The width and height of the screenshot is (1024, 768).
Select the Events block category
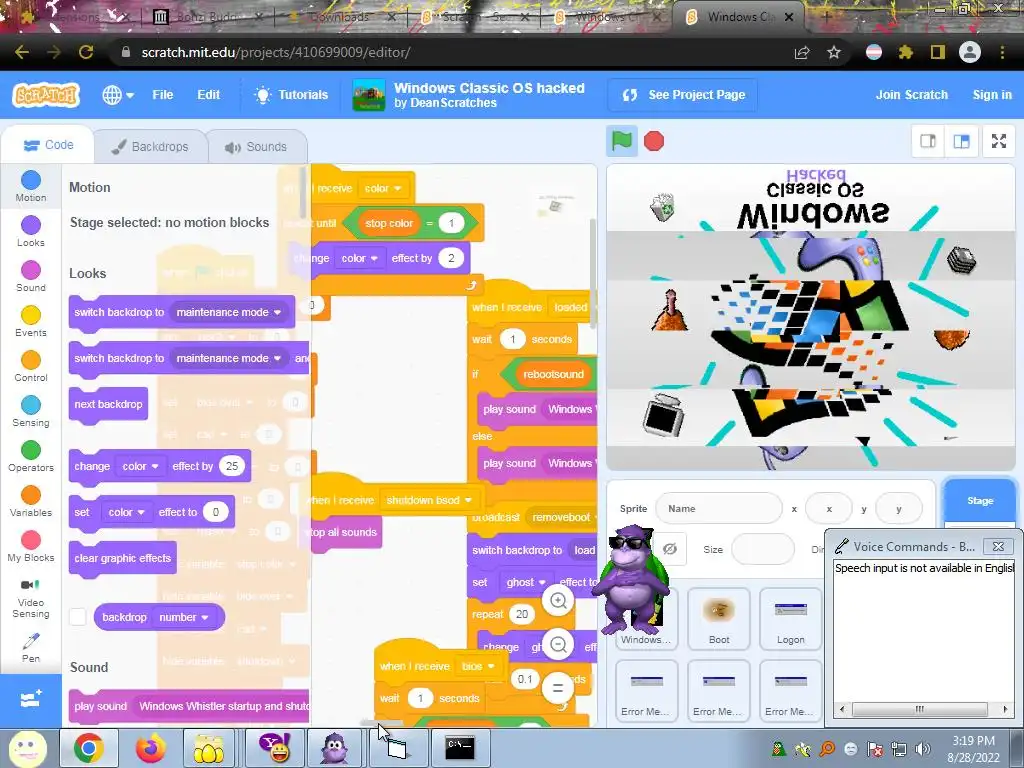pos(31,321)
